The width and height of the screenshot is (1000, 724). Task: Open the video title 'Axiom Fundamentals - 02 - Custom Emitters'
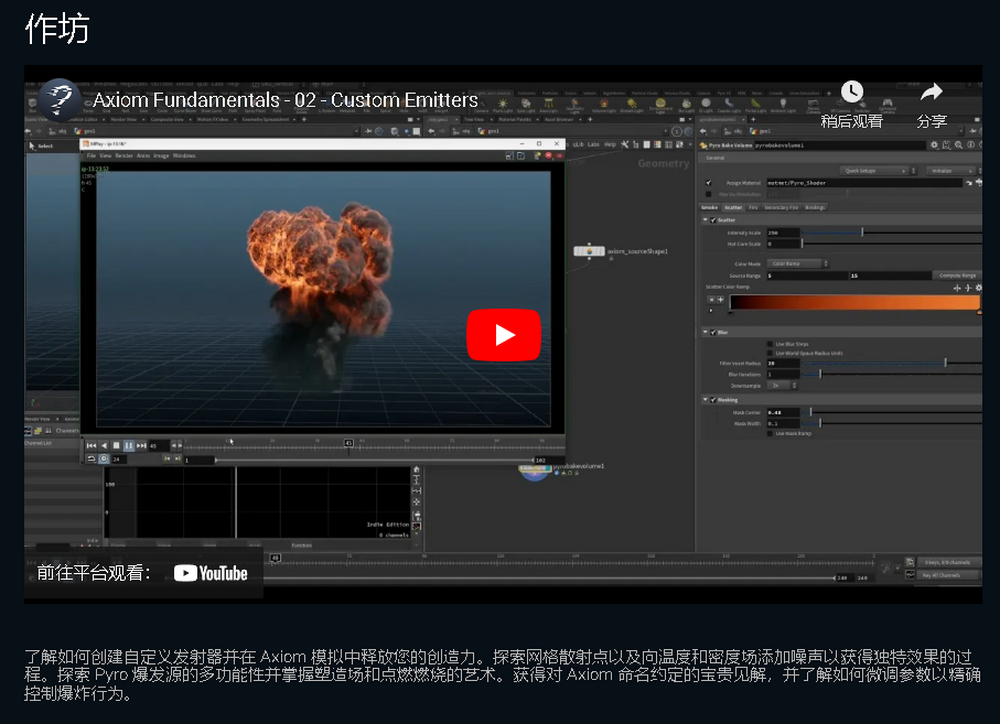285,100
